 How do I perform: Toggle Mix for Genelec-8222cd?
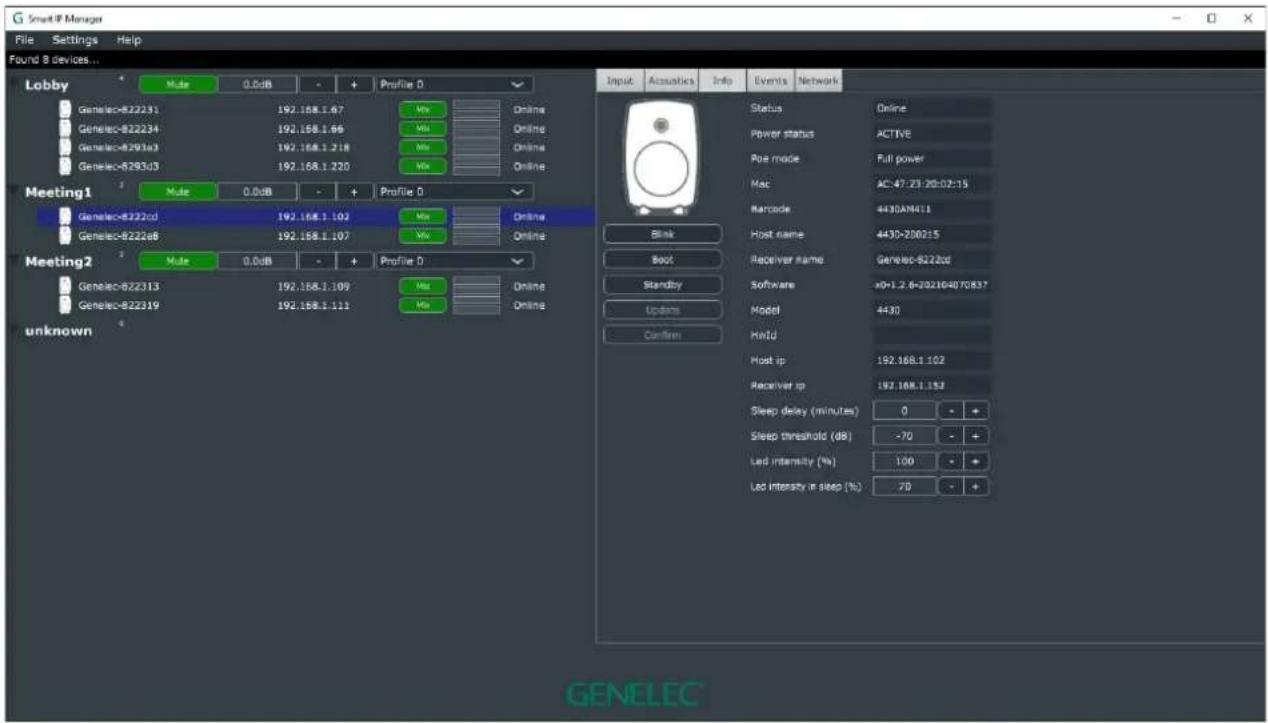[x=422, y=216]
